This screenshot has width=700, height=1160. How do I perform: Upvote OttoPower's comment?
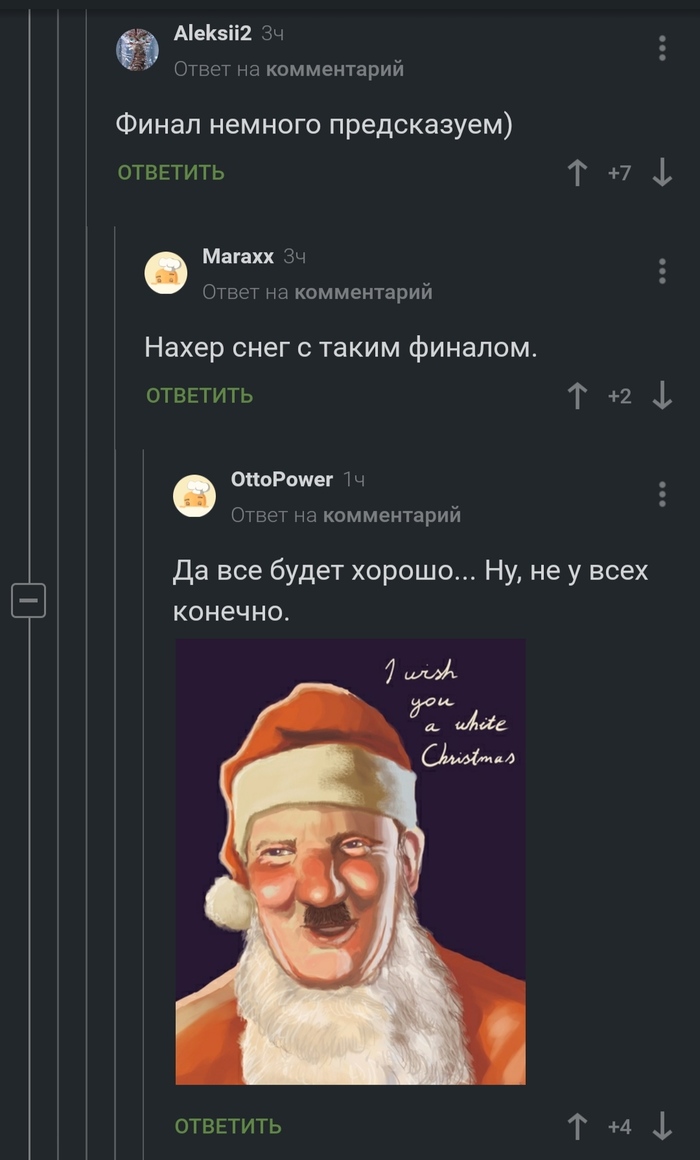coord(577,1127)
